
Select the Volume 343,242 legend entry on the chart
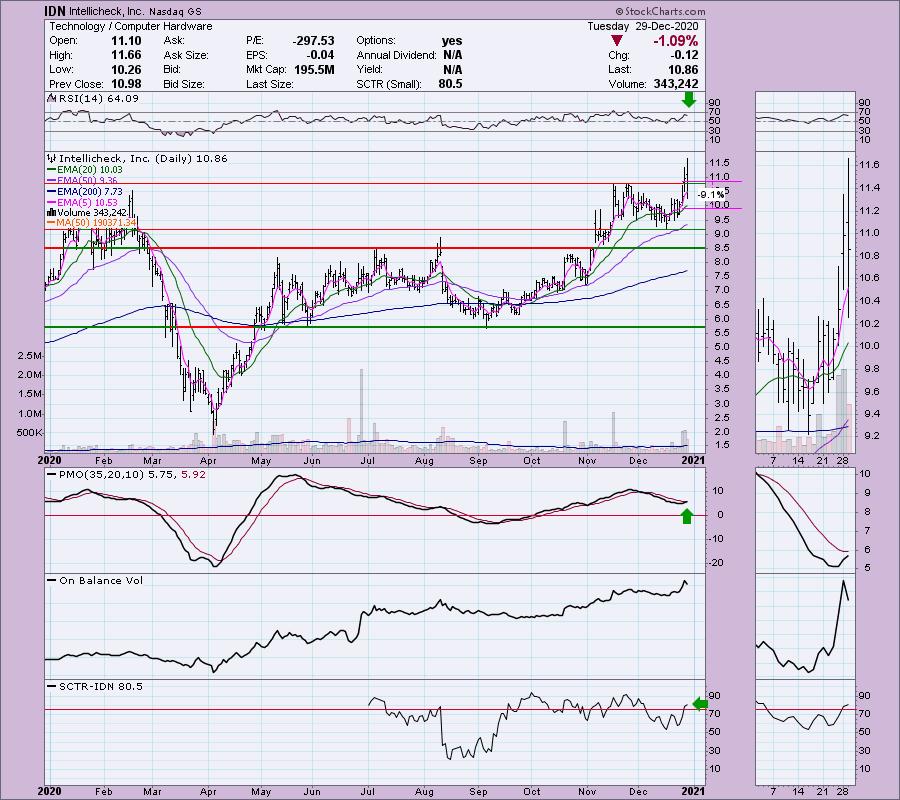click(x=87, y=213)
